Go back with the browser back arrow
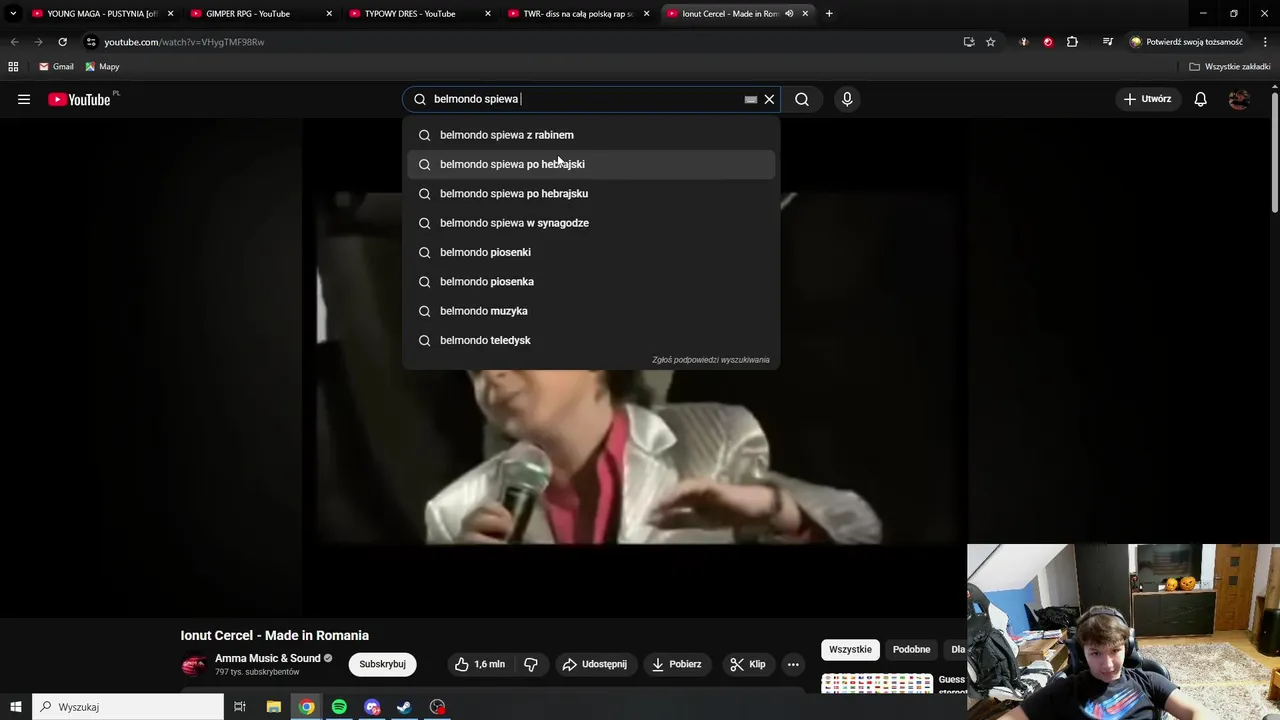The height and width of the screenshot is (720, 1280). [14, 42]
